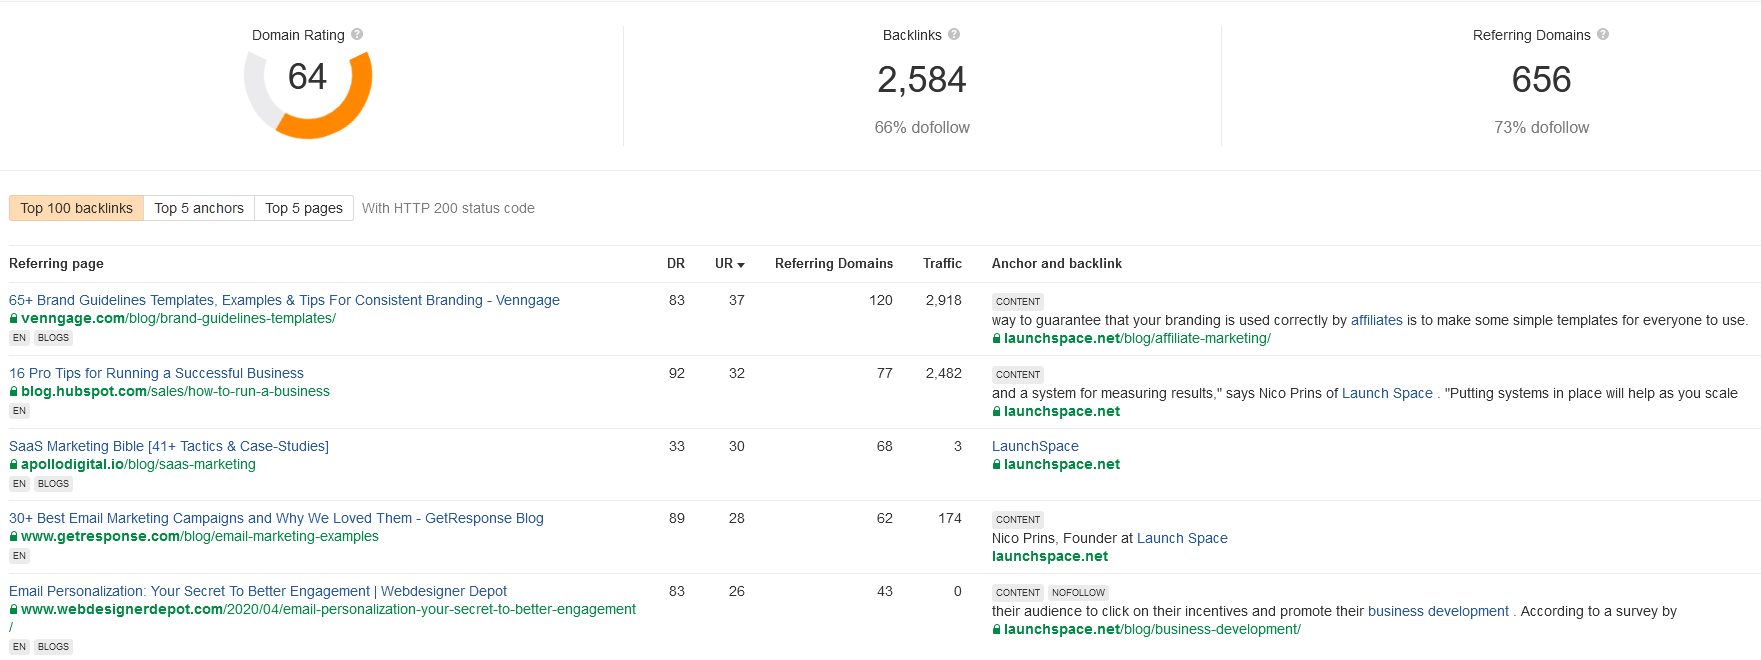Click the 2,482 traffic value
Viewport: 1761px width, 660px height.
[943, 373]
